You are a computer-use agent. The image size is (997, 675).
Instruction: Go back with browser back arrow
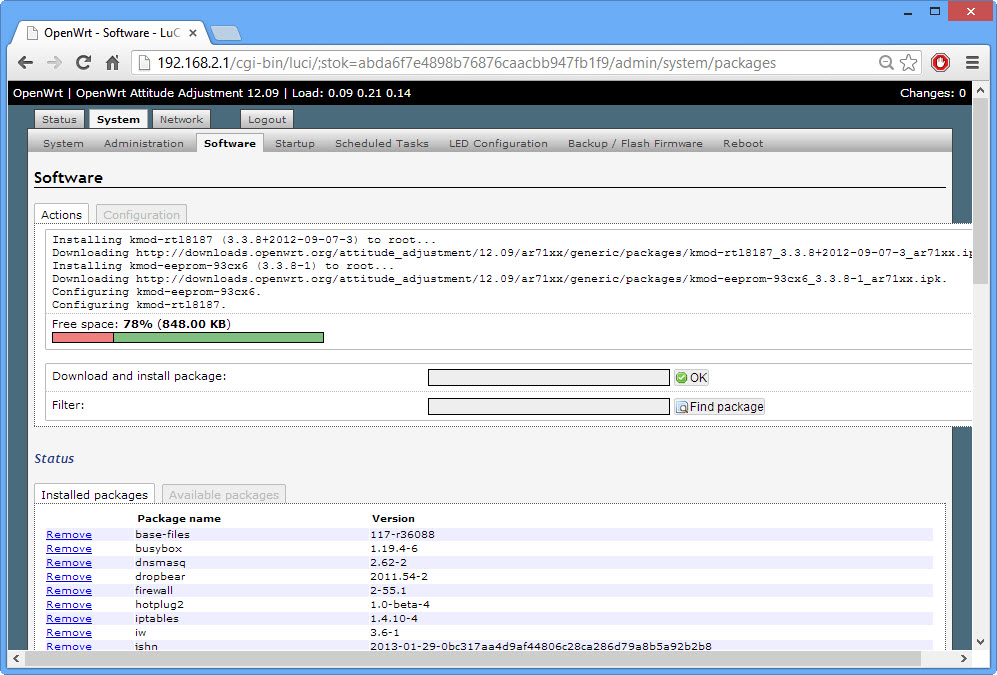tap(25, 62)
